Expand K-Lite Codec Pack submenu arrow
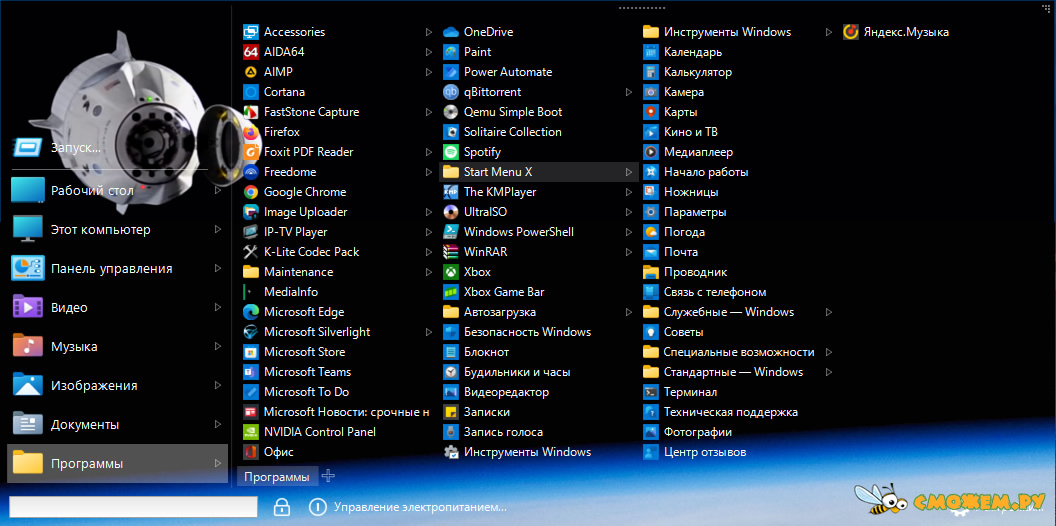The image size is (1056, 526). tap(429, 252)
